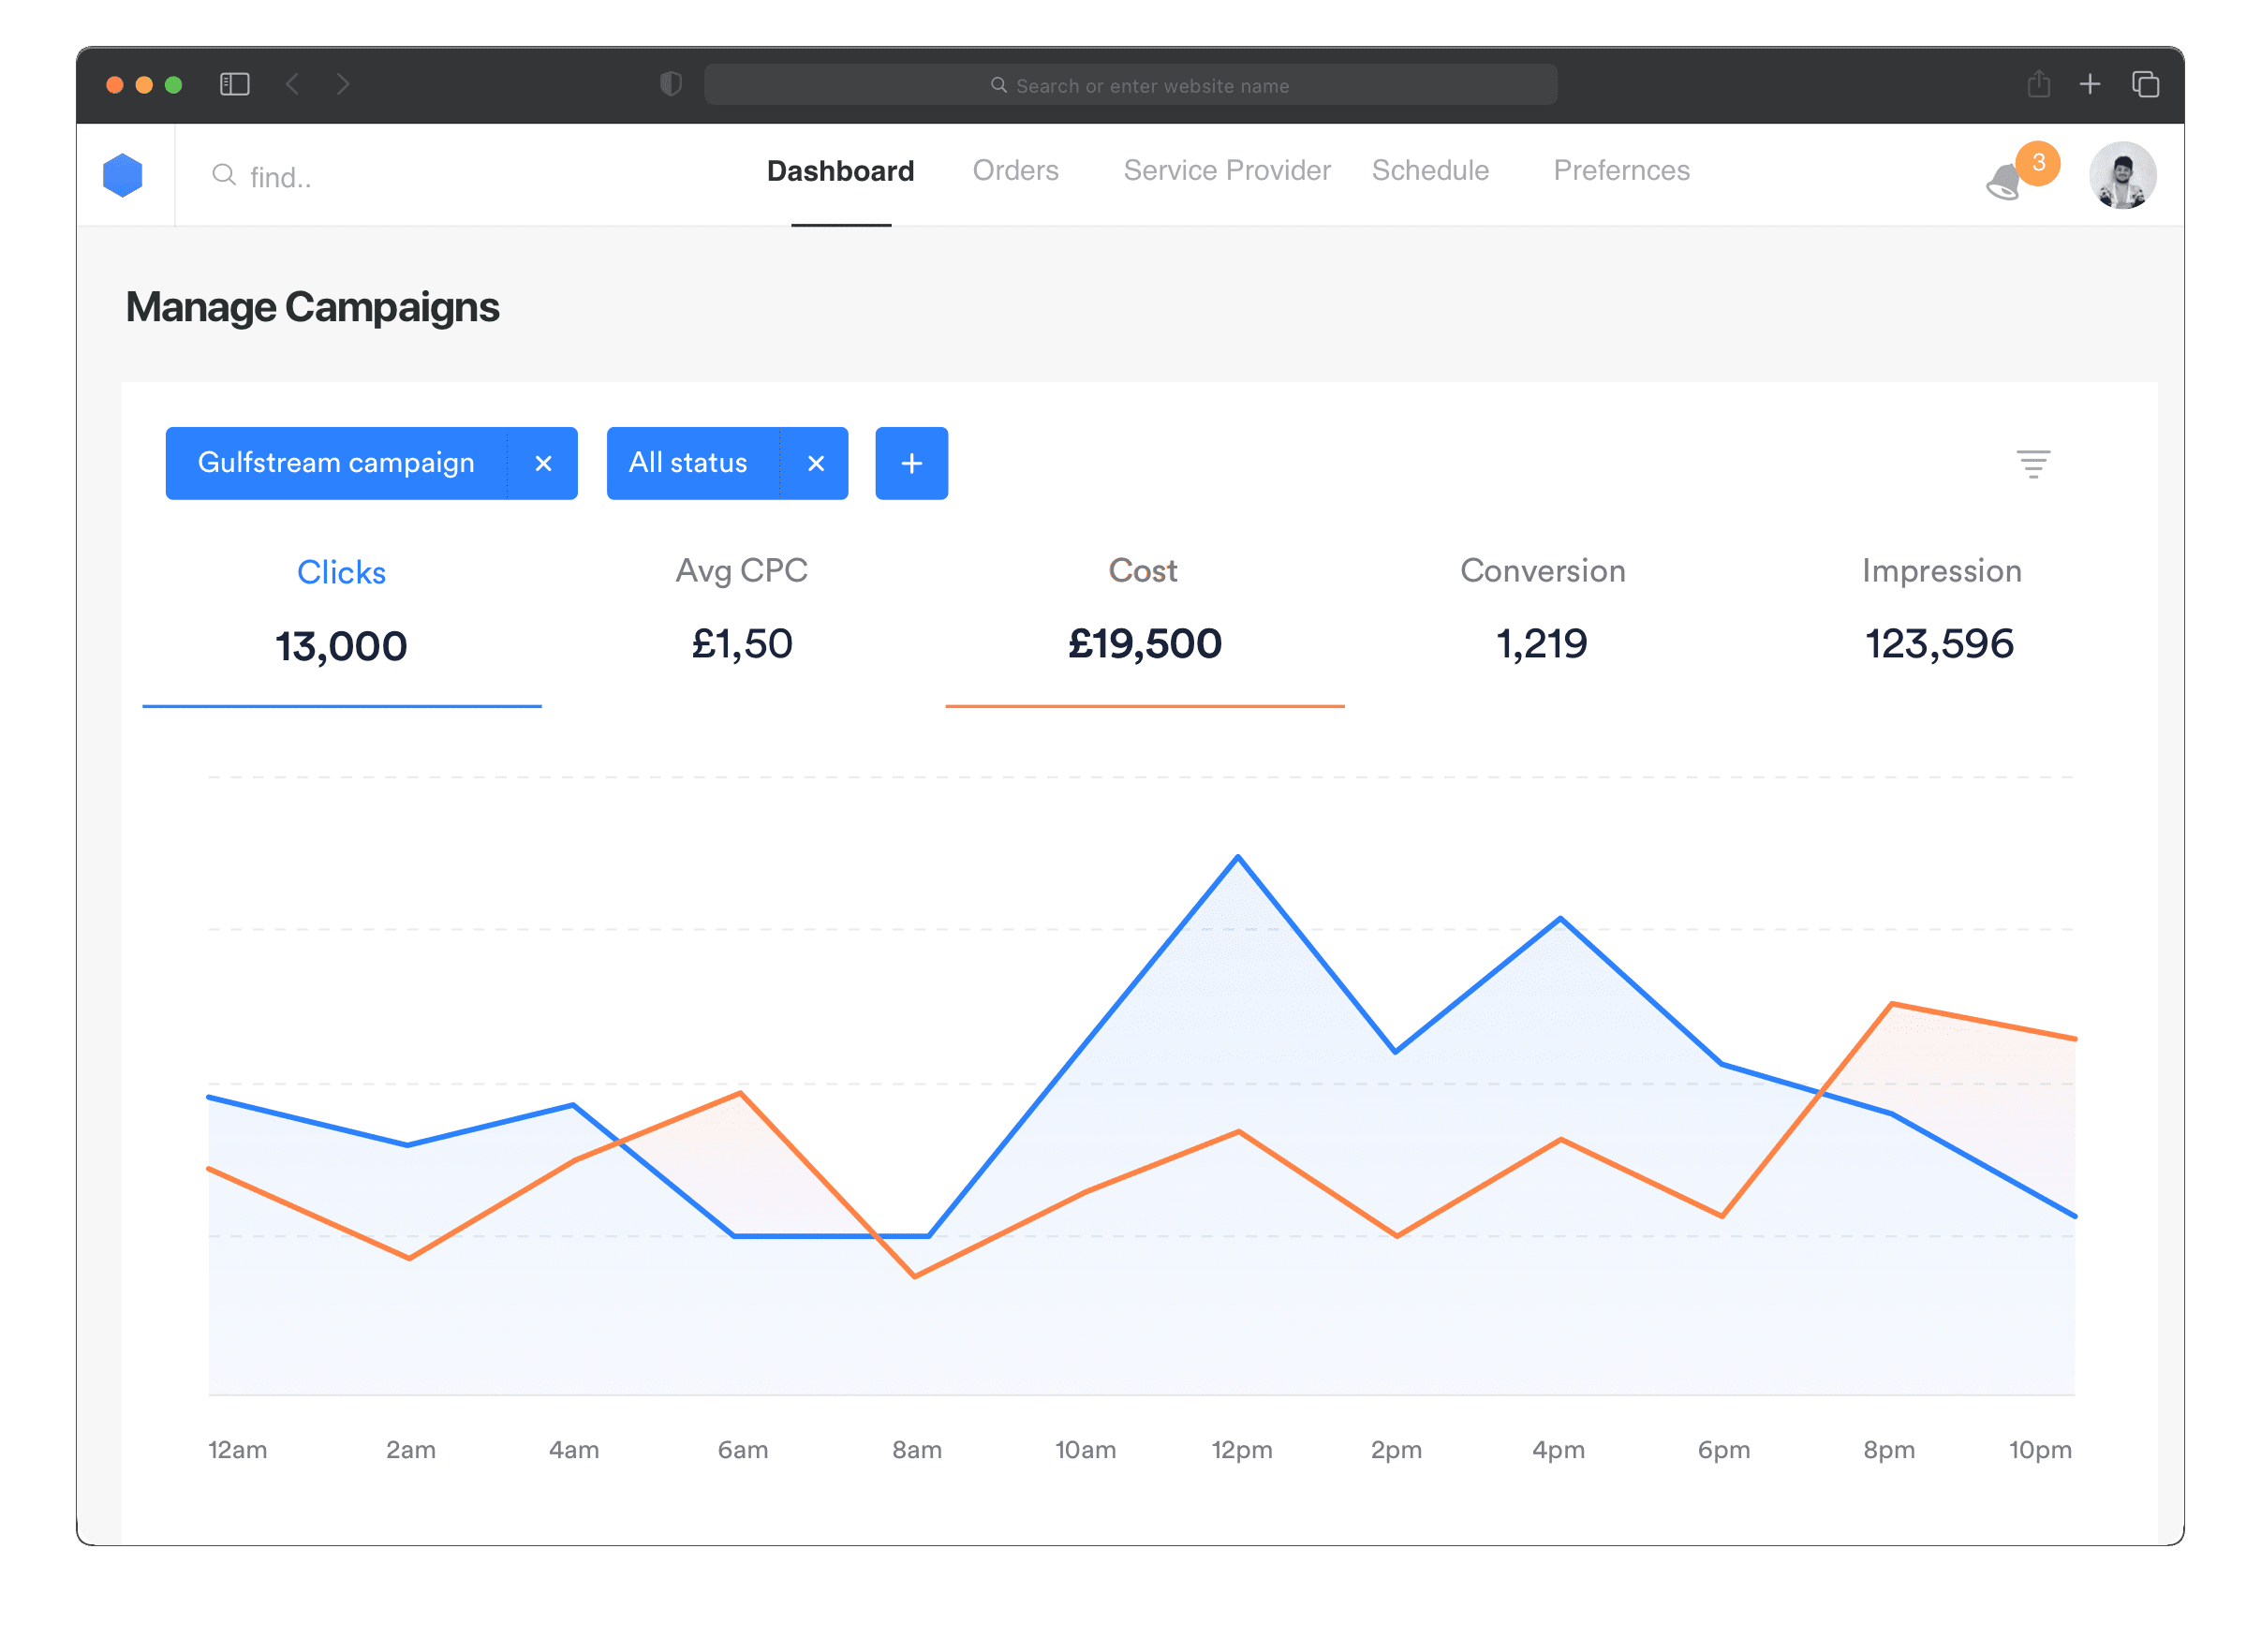Remove the All status filter
The image size is (2261, 1652).
tap(816, 464)
